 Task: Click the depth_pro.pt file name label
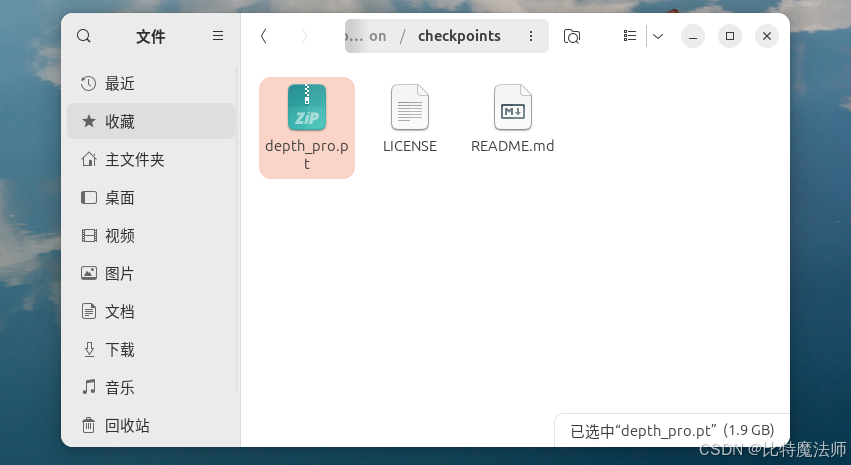click(307, 155)
